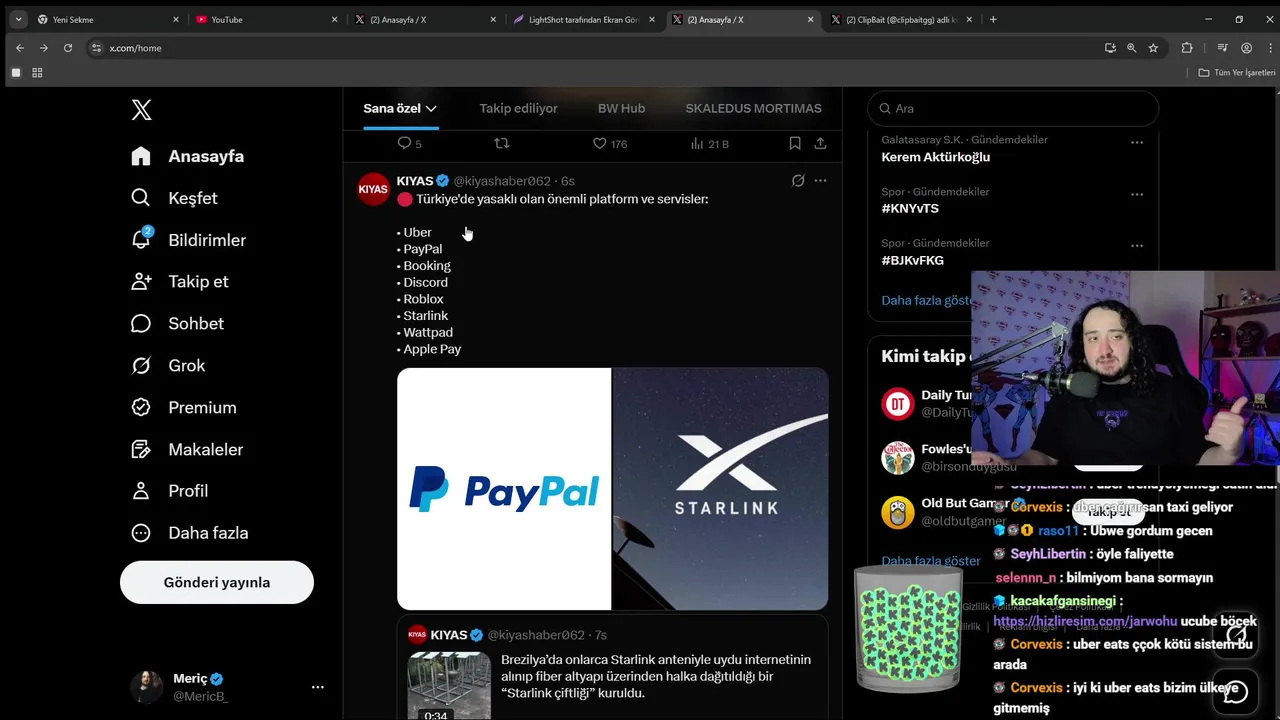Click the X logo in sidebar
The width and height of the screenshot is (1280, 720).
pyautogui.click(x=142, y=110)
